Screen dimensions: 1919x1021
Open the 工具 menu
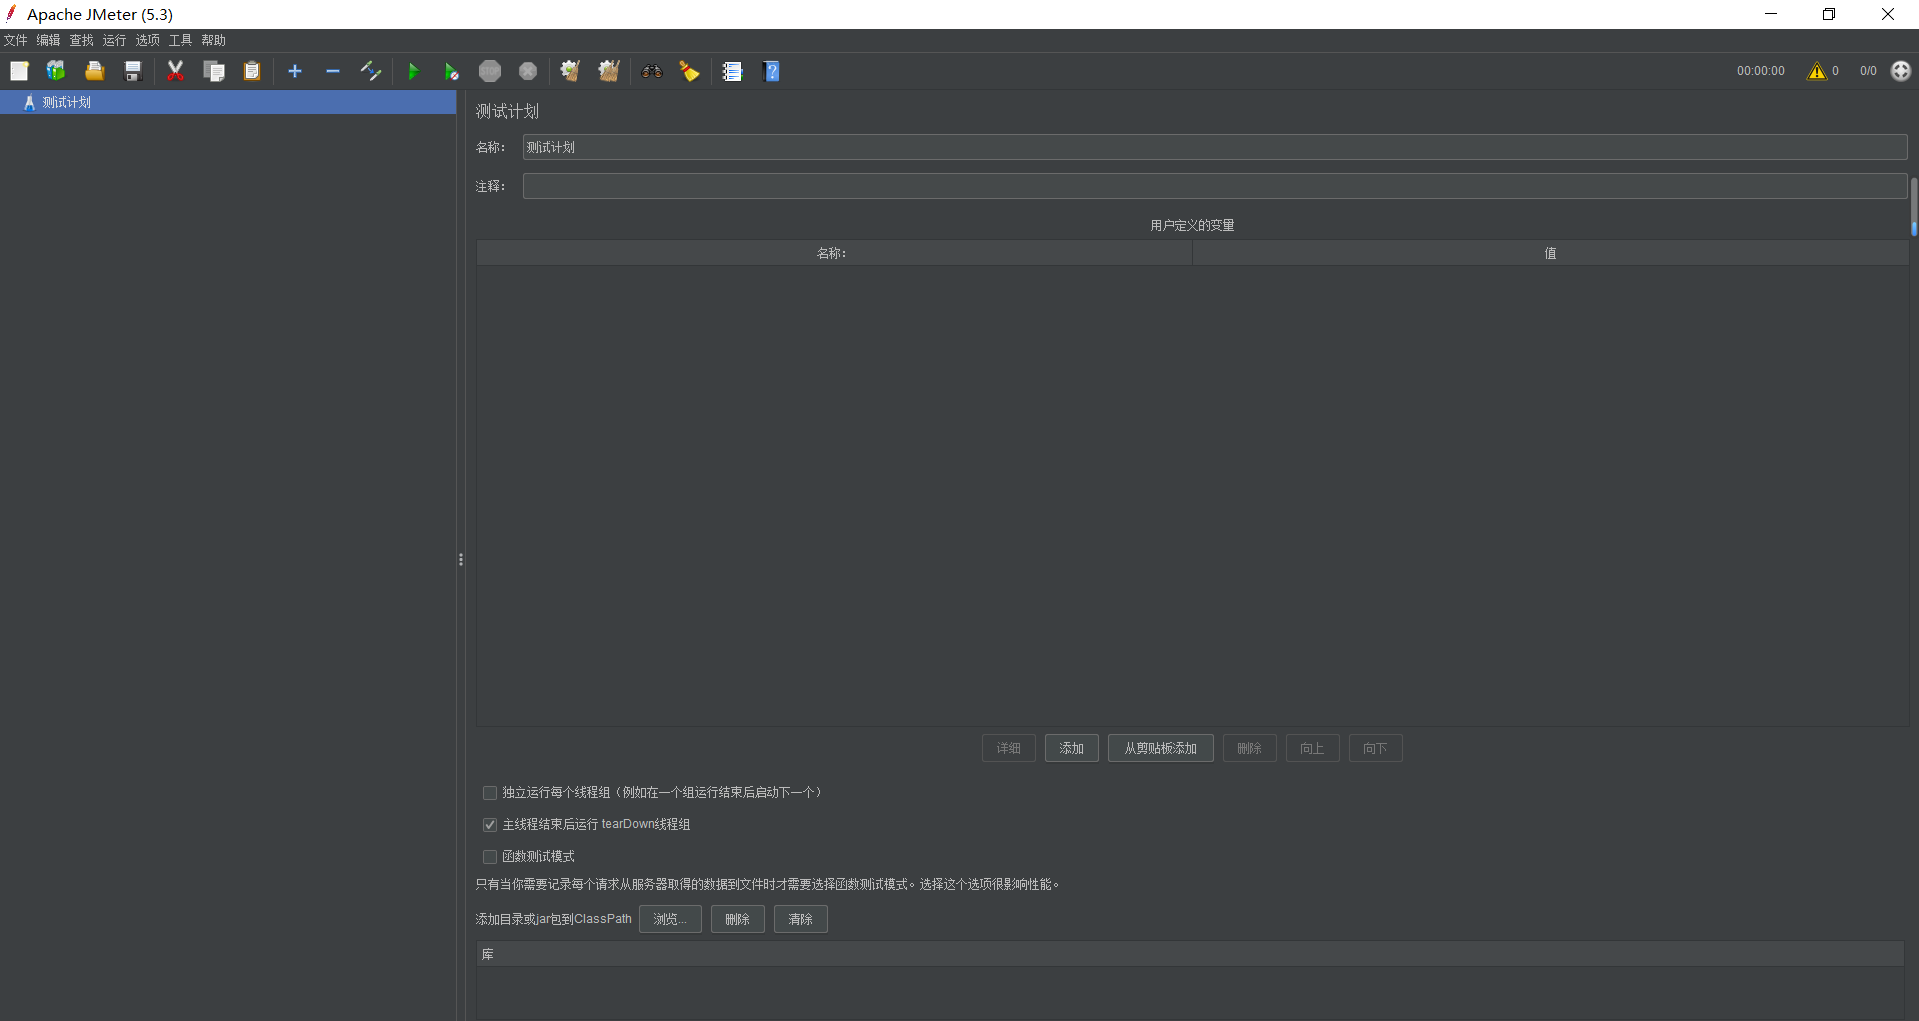180,40
